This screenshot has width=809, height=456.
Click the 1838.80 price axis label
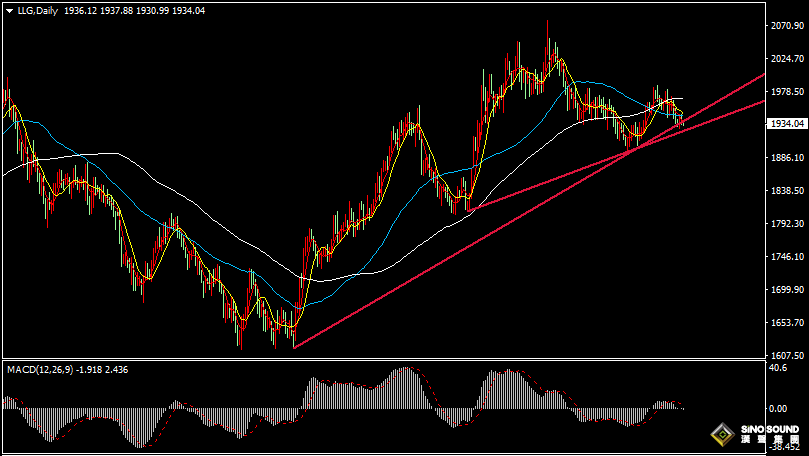pyautogui.click(x=787, y=191)
